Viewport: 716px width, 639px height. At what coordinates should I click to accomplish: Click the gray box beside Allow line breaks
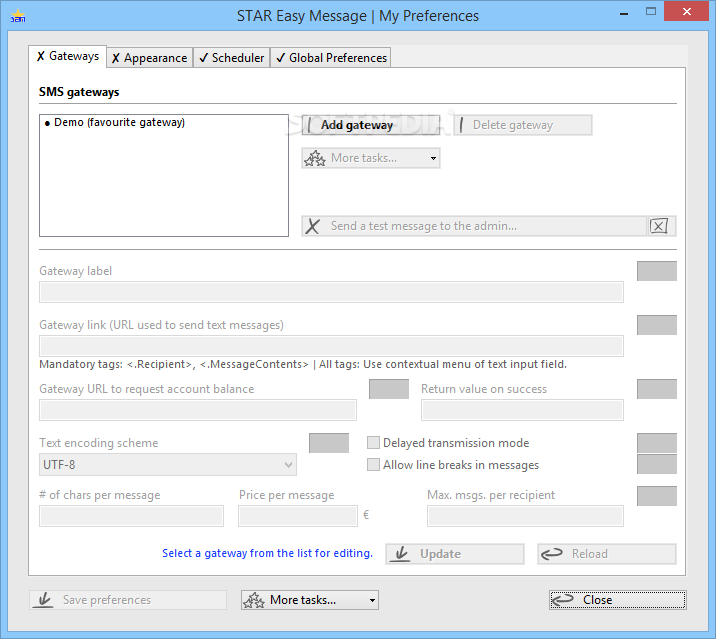tap(657, 464)
